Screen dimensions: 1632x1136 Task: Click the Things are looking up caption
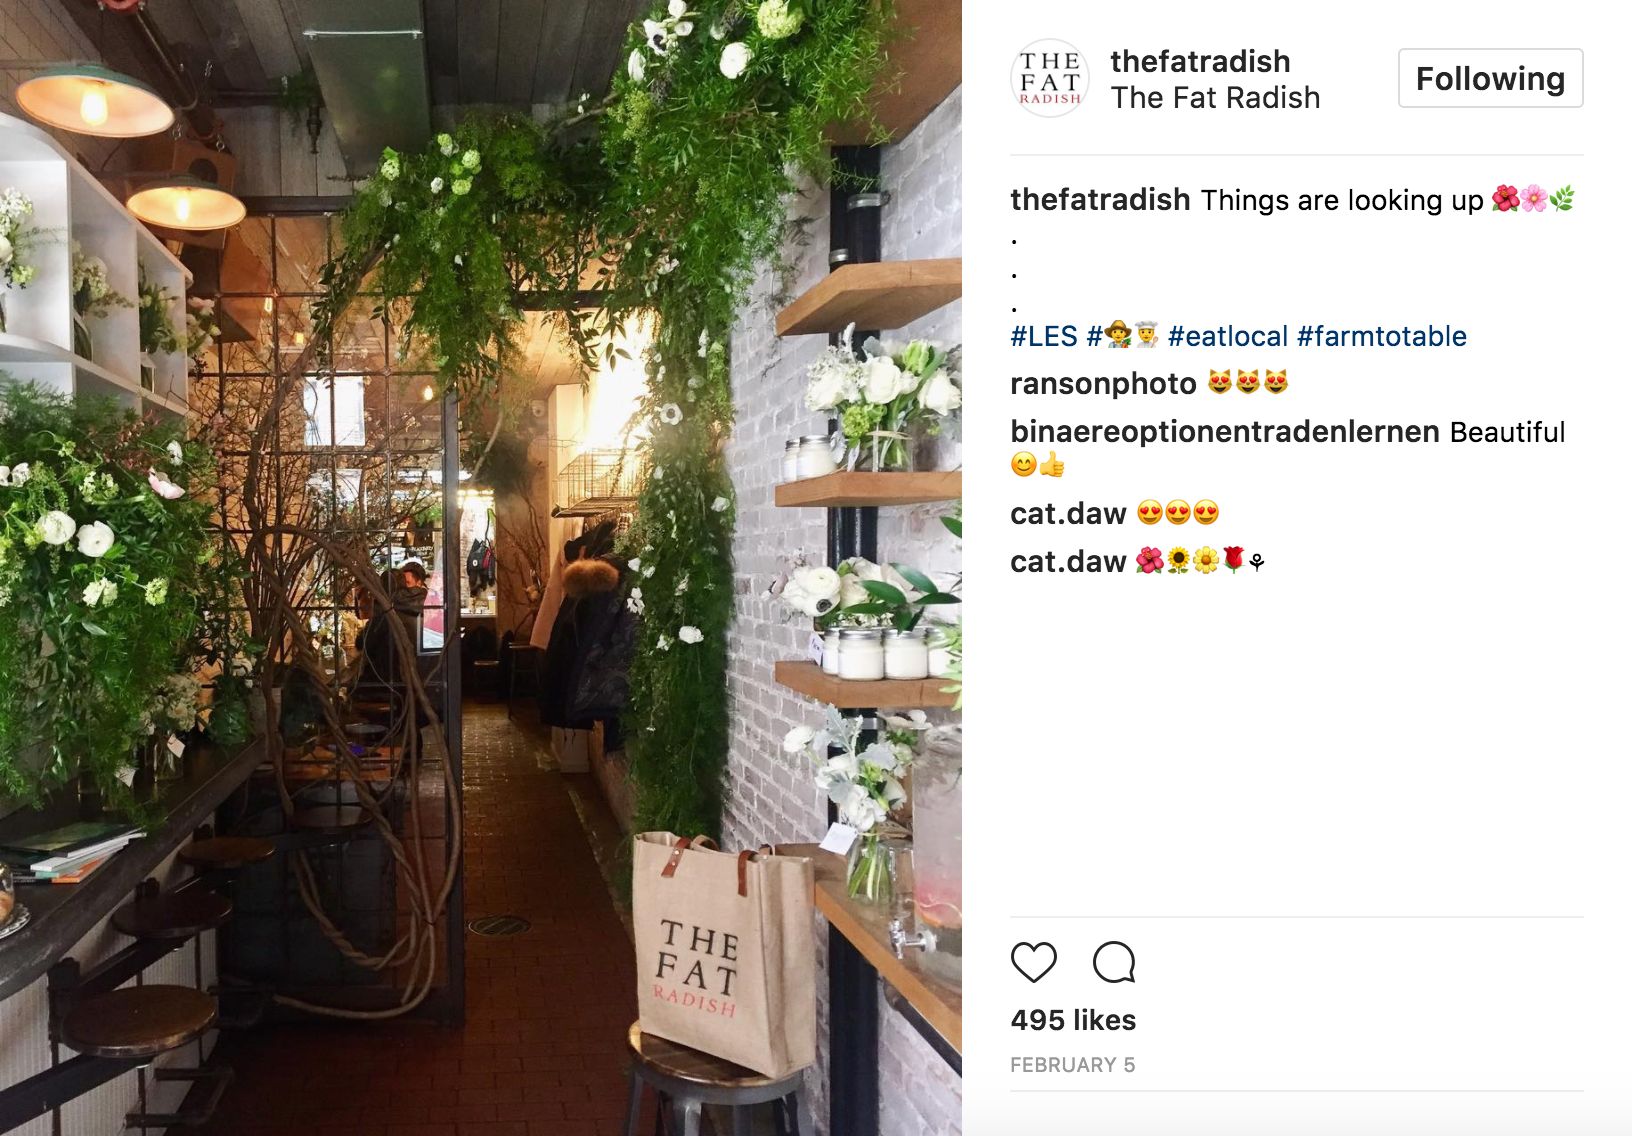click(1342, 200)
